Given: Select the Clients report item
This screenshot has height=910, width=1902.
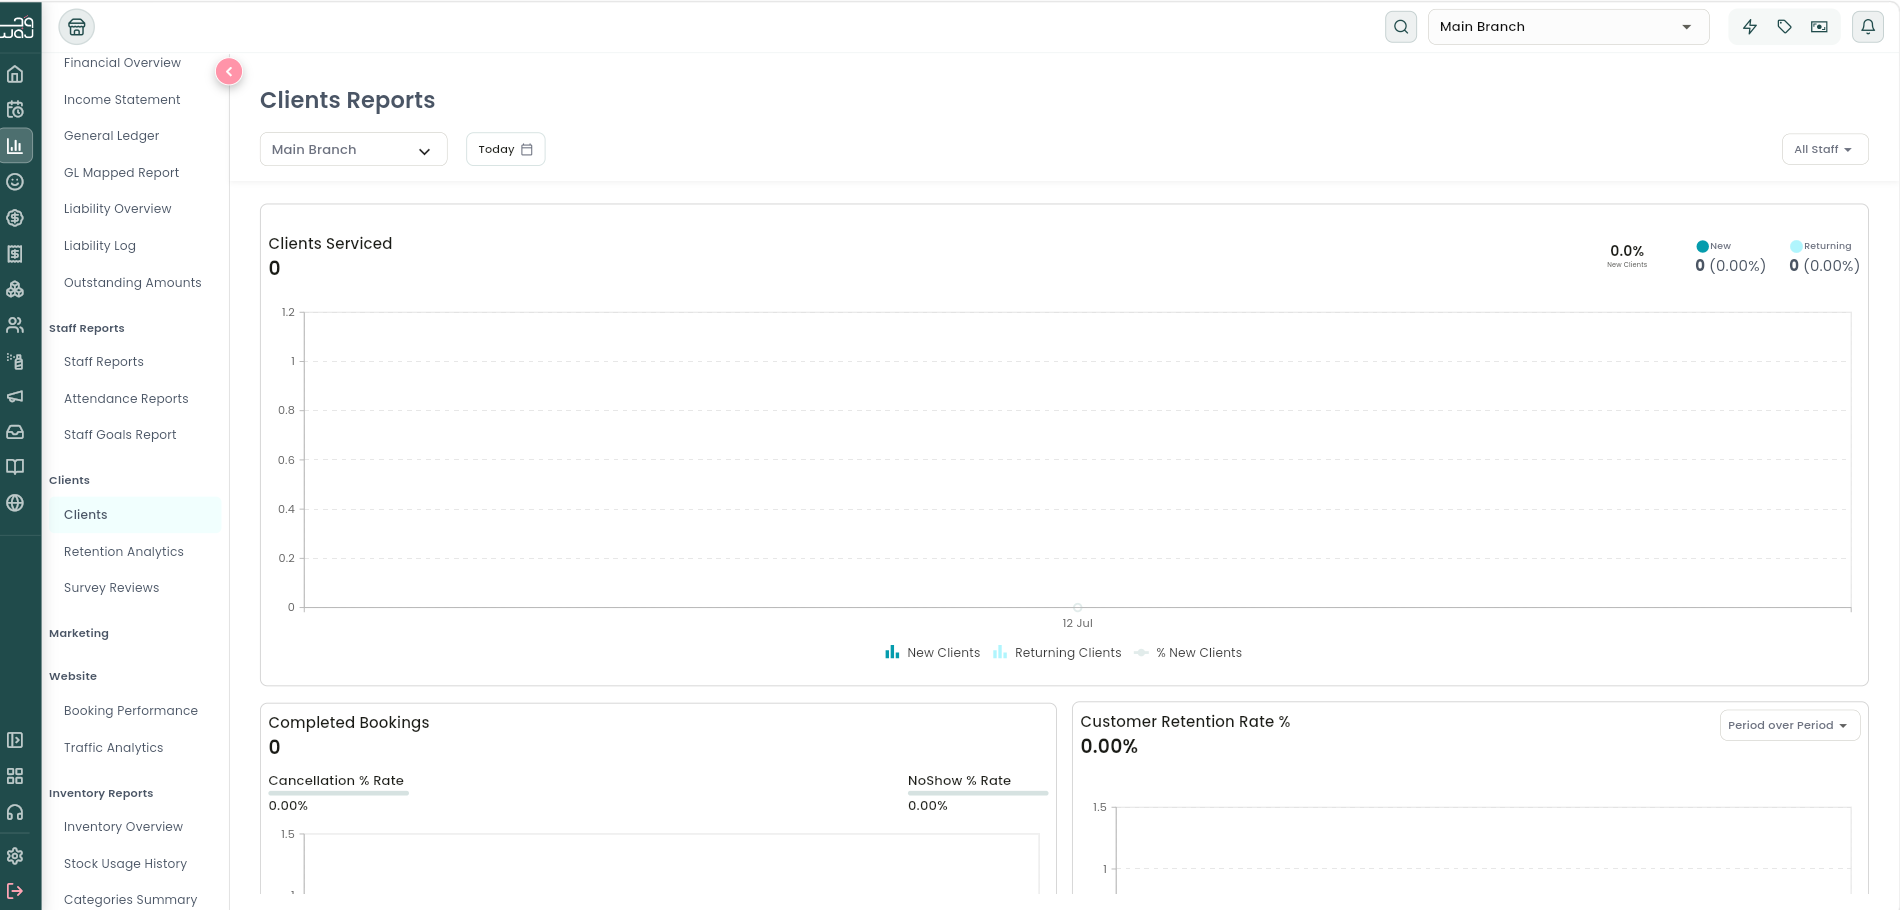Looking at the screenshot, I should pos(135,515).
